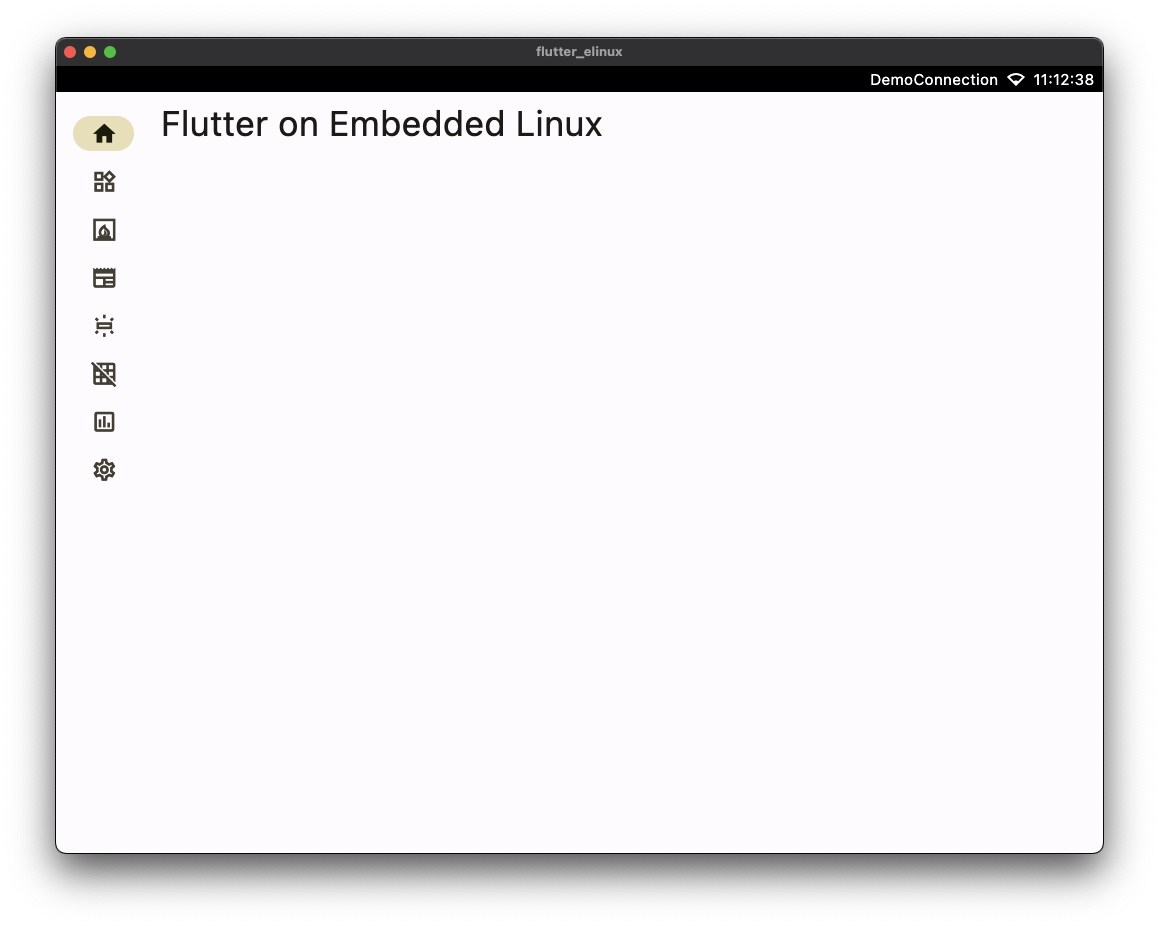The height and width of the screenshot is (927, 1159).
Task: Select the iridescent light icon in sidebar
Action: click(104, 326)
